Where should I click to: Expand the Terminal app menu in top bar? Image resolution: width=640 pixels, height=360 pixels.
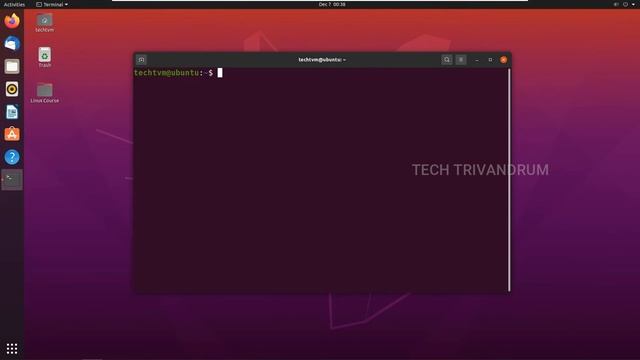coord(52,4)
